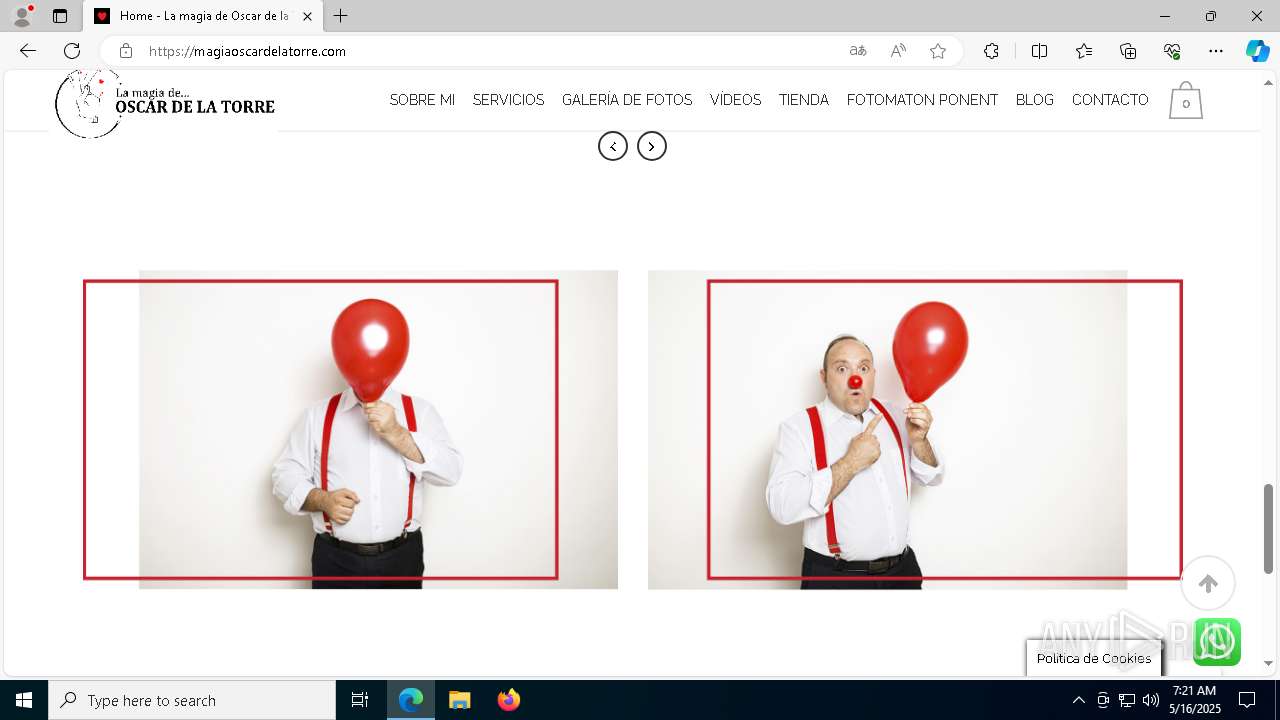Open the shopping cart bag icon
Image resolution: width=1280 pixels, height=720 pixels.
(1185, 100)
